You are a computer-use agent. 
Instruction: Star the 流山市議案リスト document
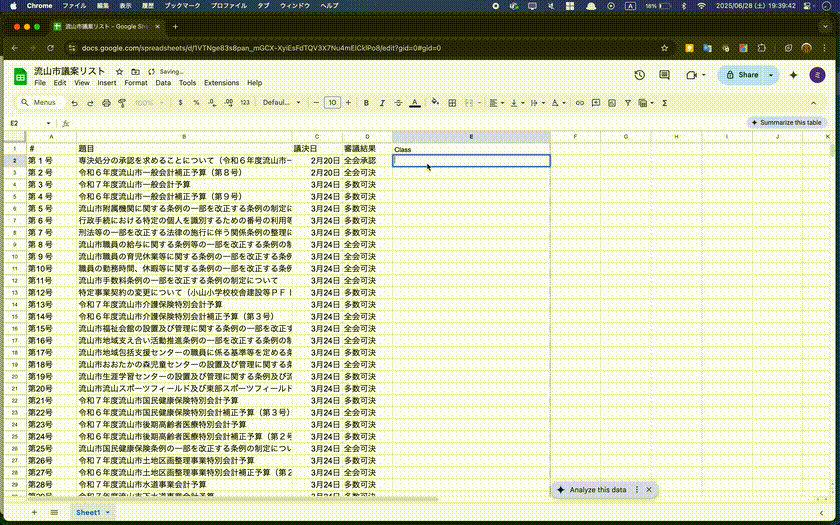point(120,72)
